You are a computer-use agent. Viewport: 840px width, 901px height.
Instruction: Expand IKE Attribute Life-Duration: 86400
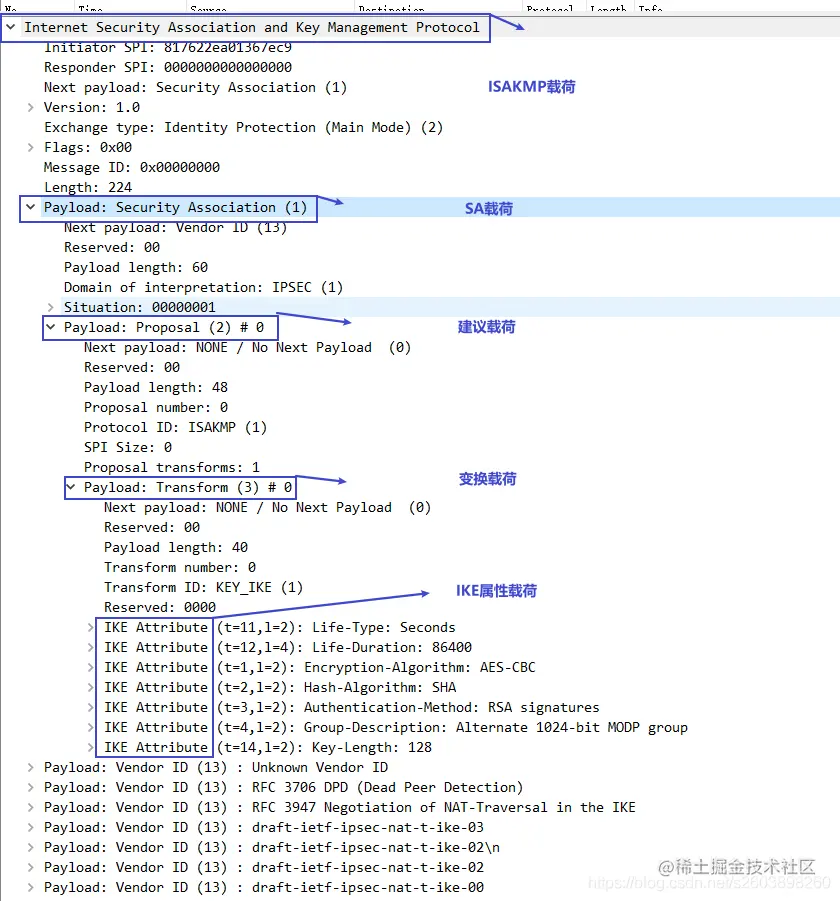tap(90, 648)
